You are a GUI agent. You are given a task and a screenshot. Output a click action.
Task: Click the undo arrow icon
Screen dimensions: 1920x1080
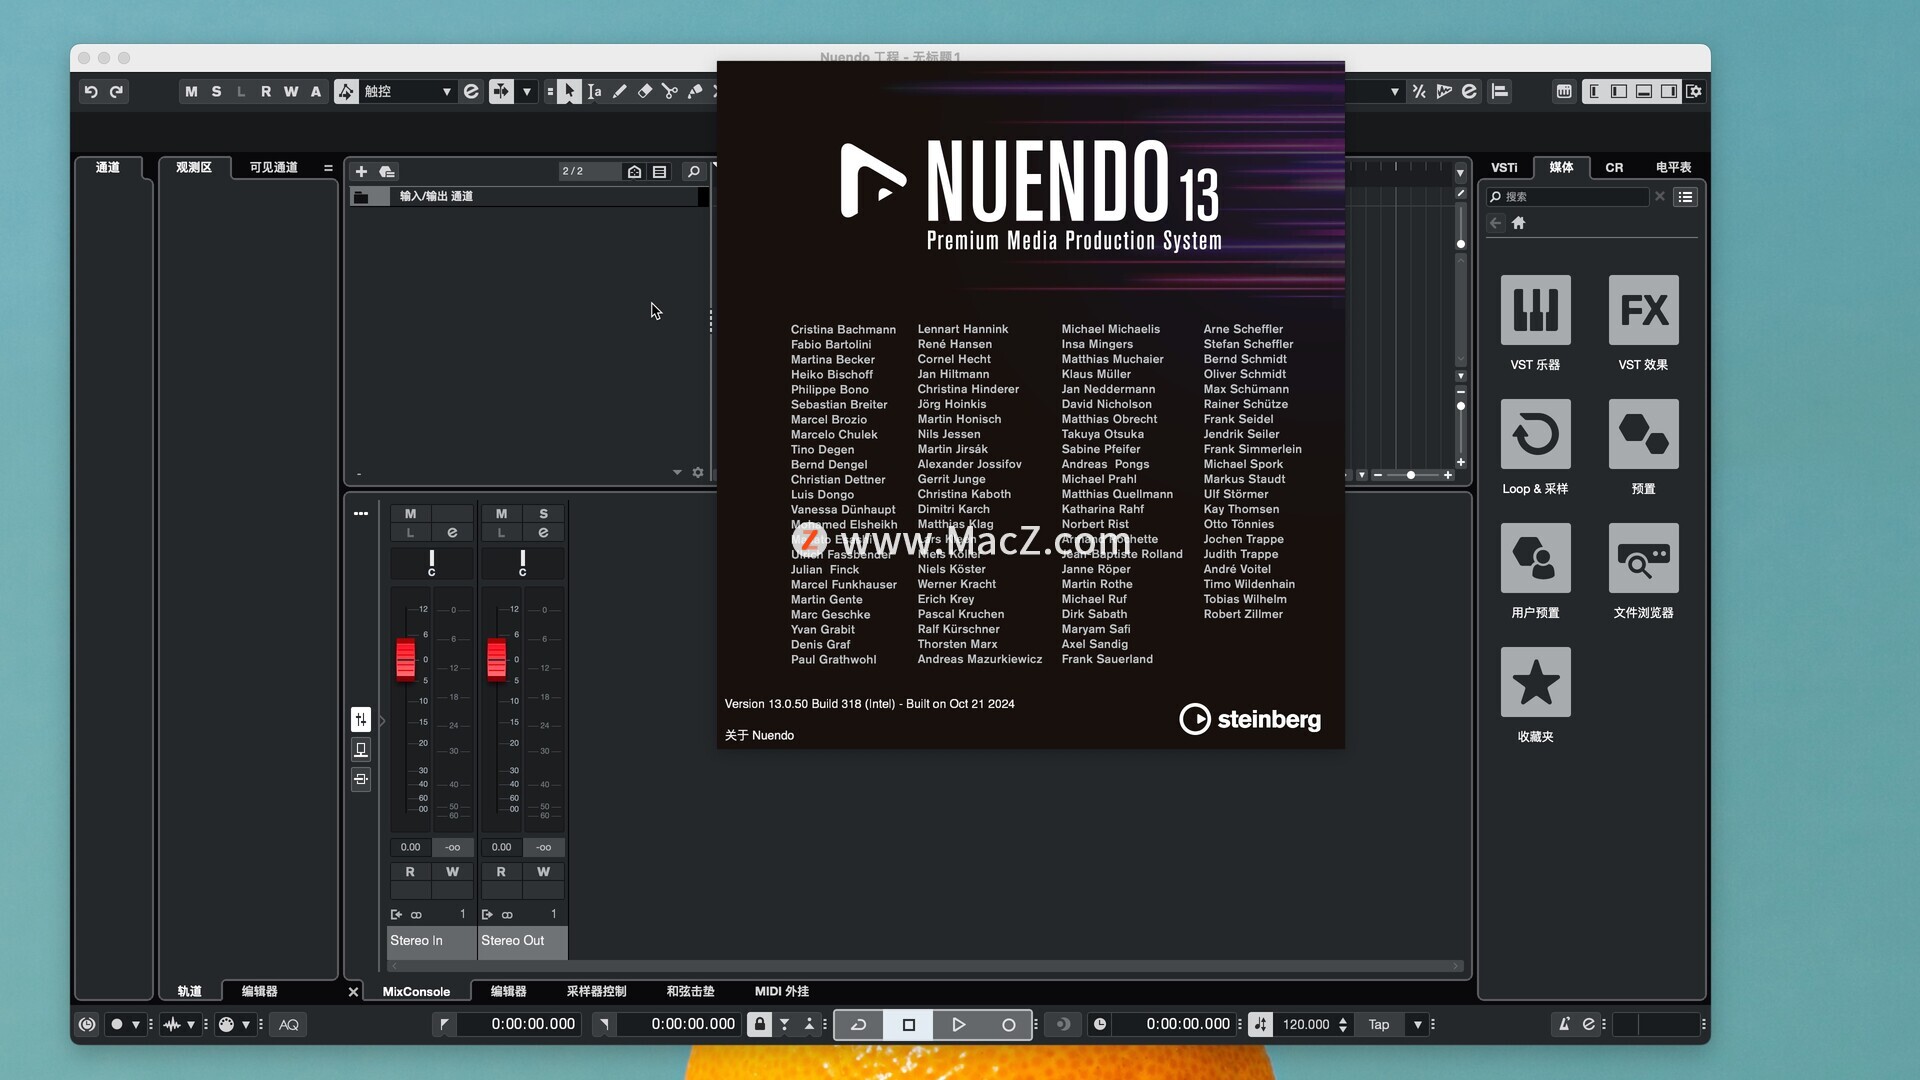point(91,91)
